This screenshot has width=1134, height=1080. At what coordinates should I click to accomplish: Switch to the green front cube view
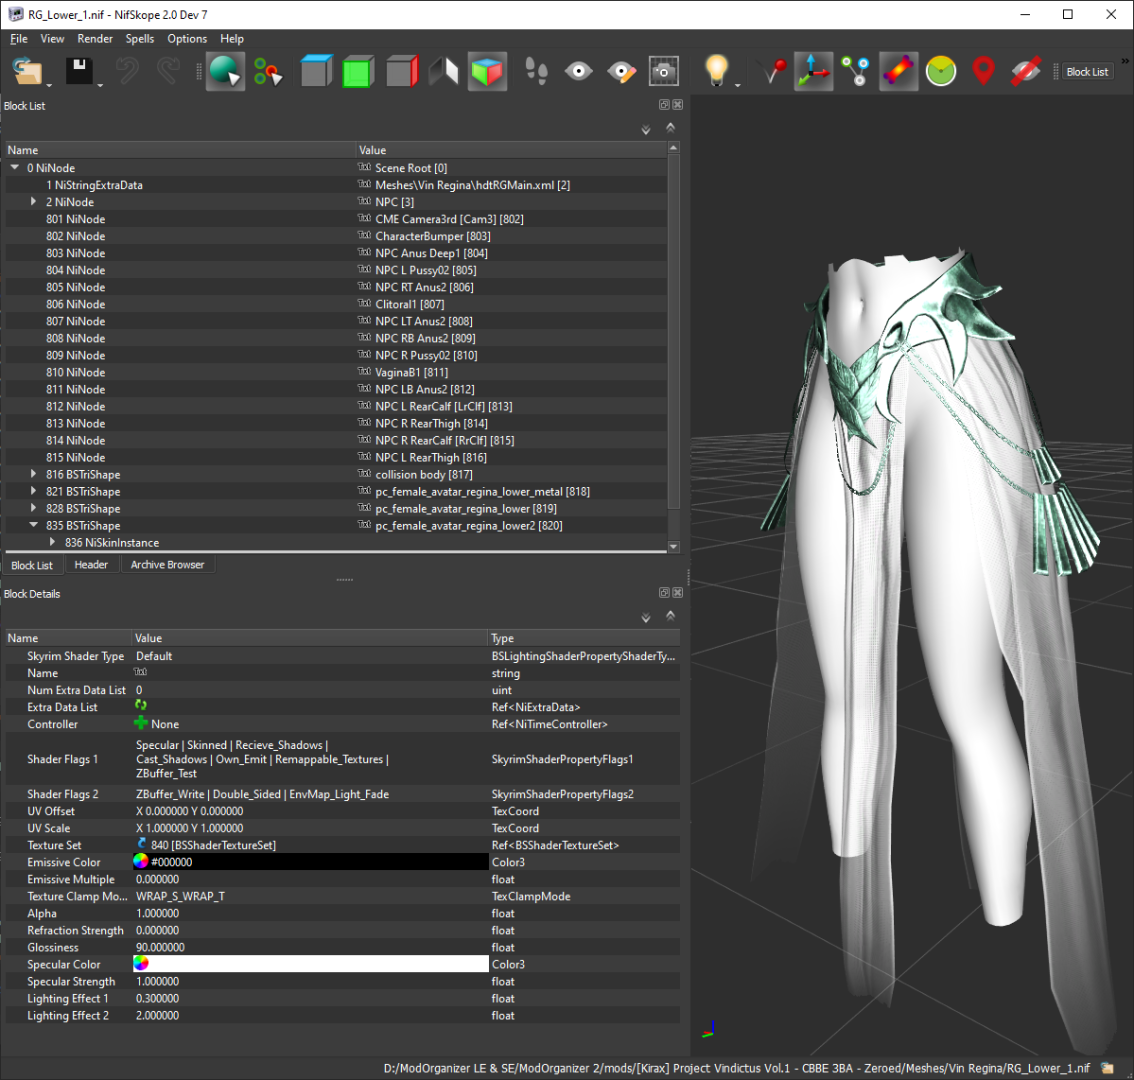358,71
